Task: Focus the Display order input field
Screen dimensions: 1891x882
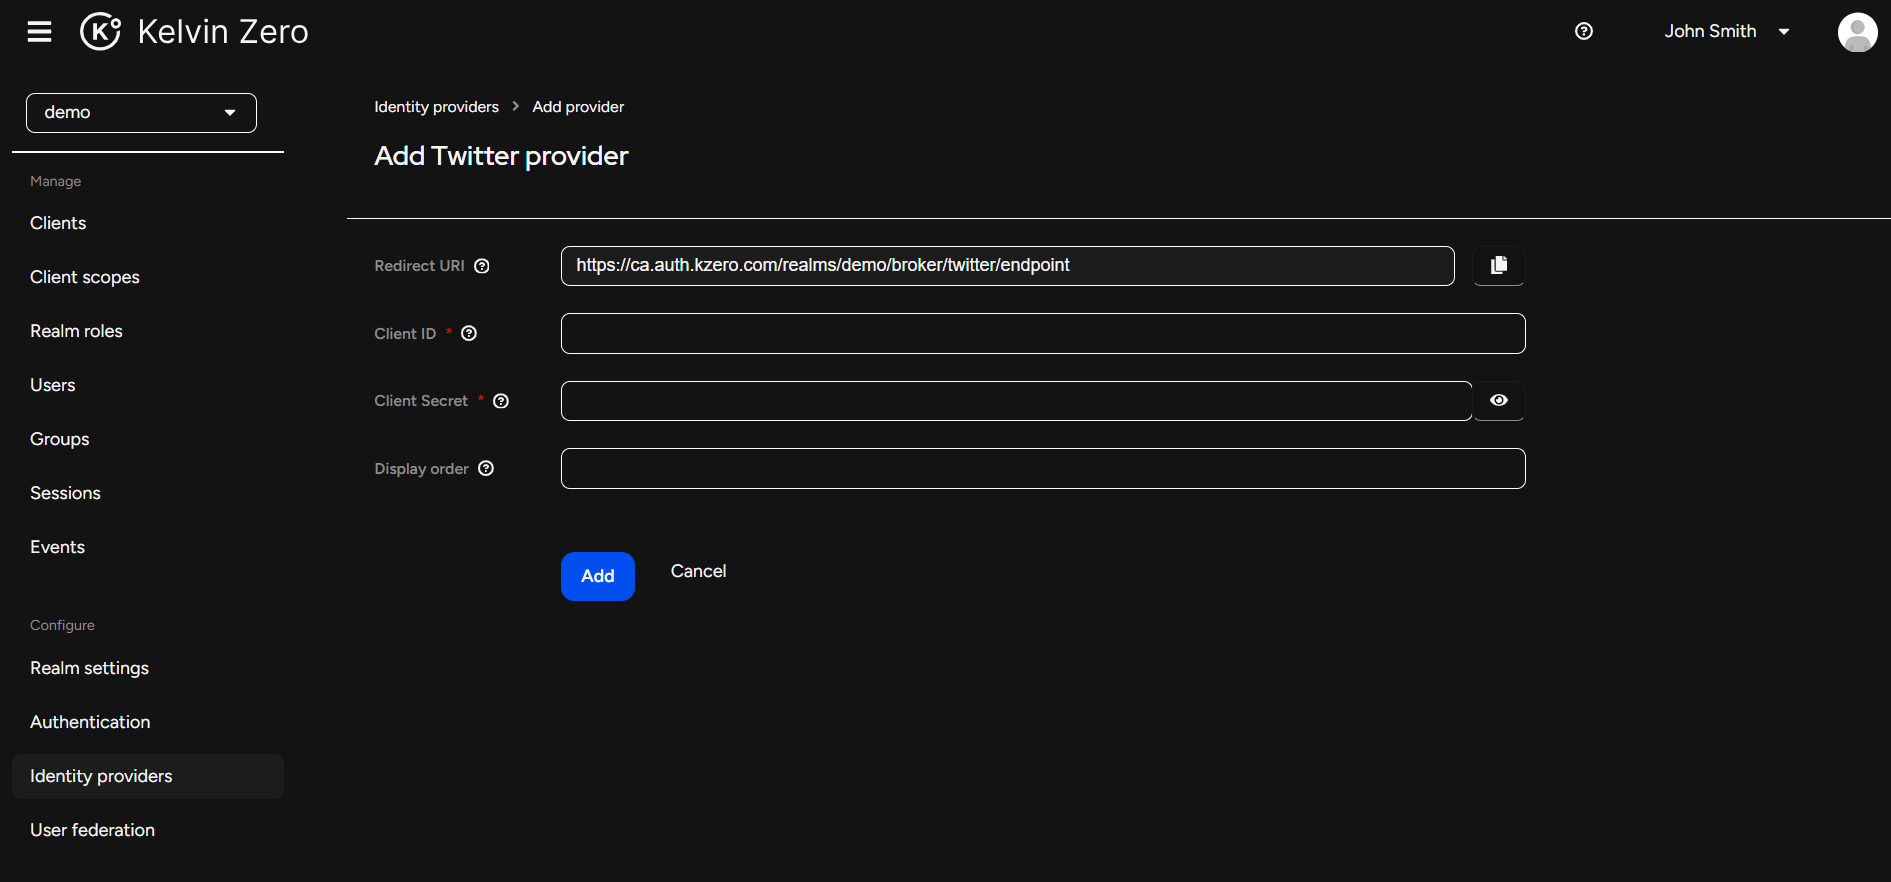Action: pyautogui.click(x=1043, y=469)
